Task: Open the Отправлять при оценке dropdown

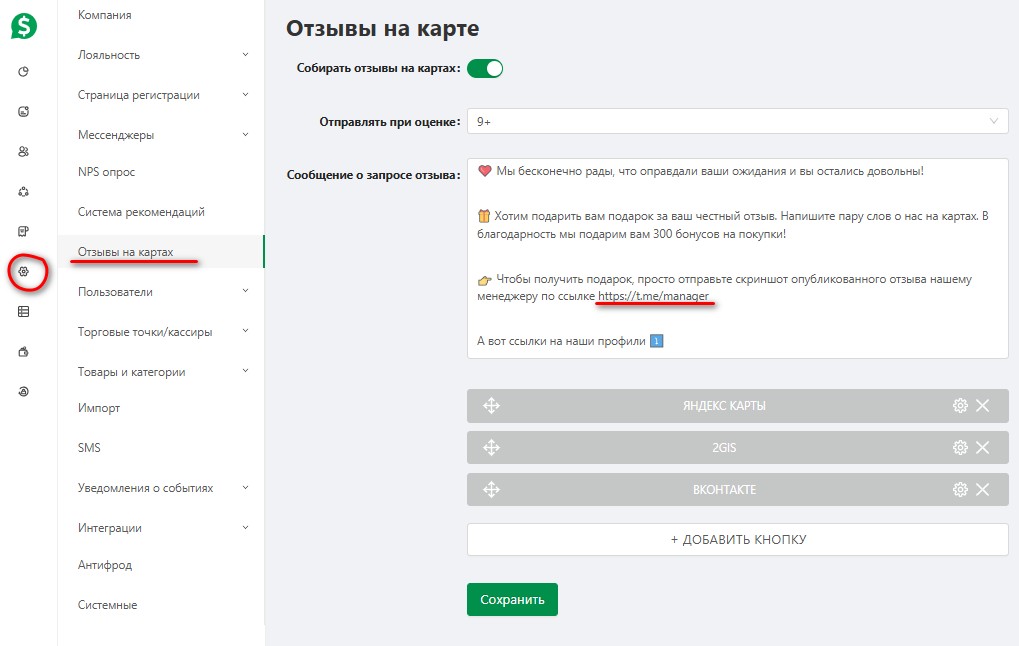Action: pos(738,122)
